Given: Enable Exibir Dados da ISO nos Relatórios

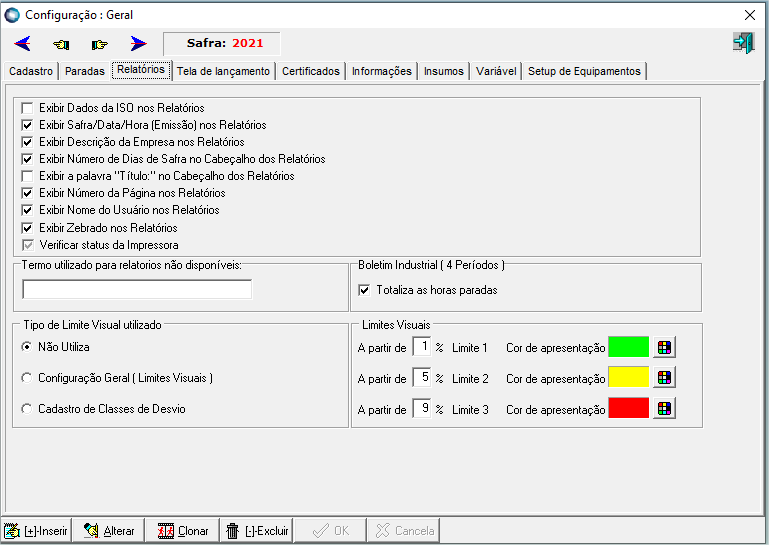Looking at the screenshot, I should 27,108.
